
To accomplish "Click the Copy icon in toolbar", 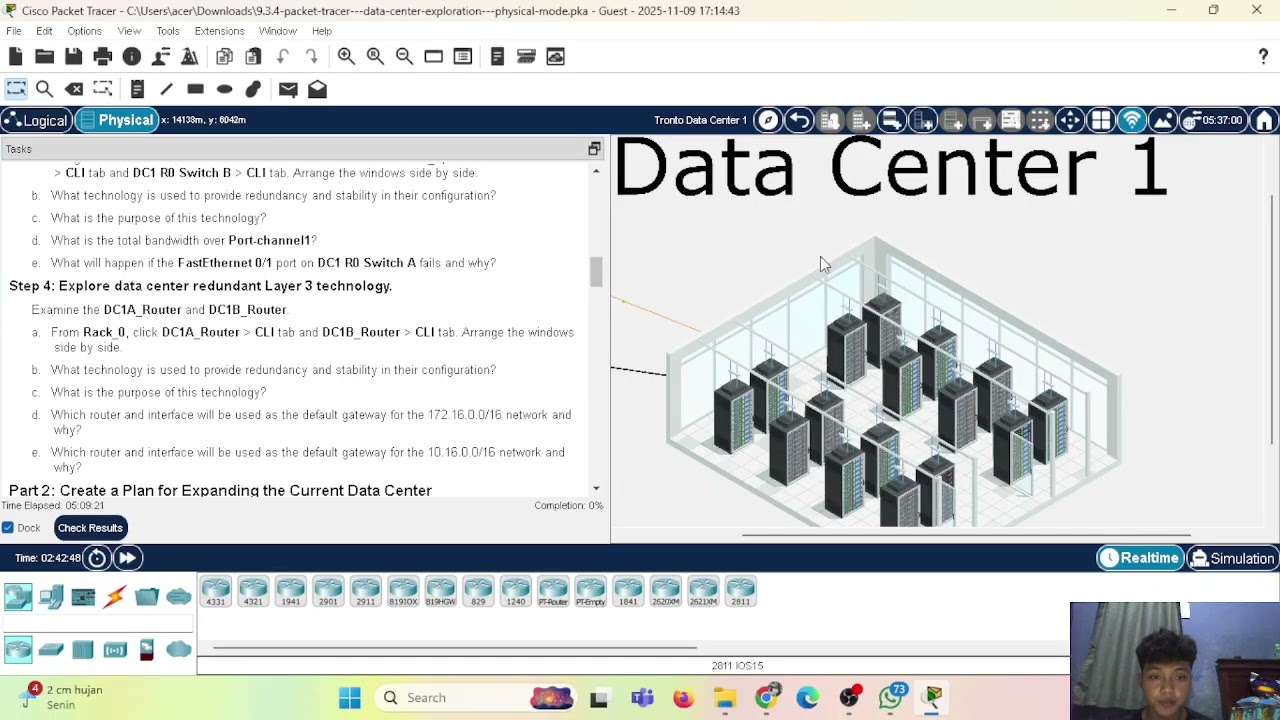I will pos(224,57).
